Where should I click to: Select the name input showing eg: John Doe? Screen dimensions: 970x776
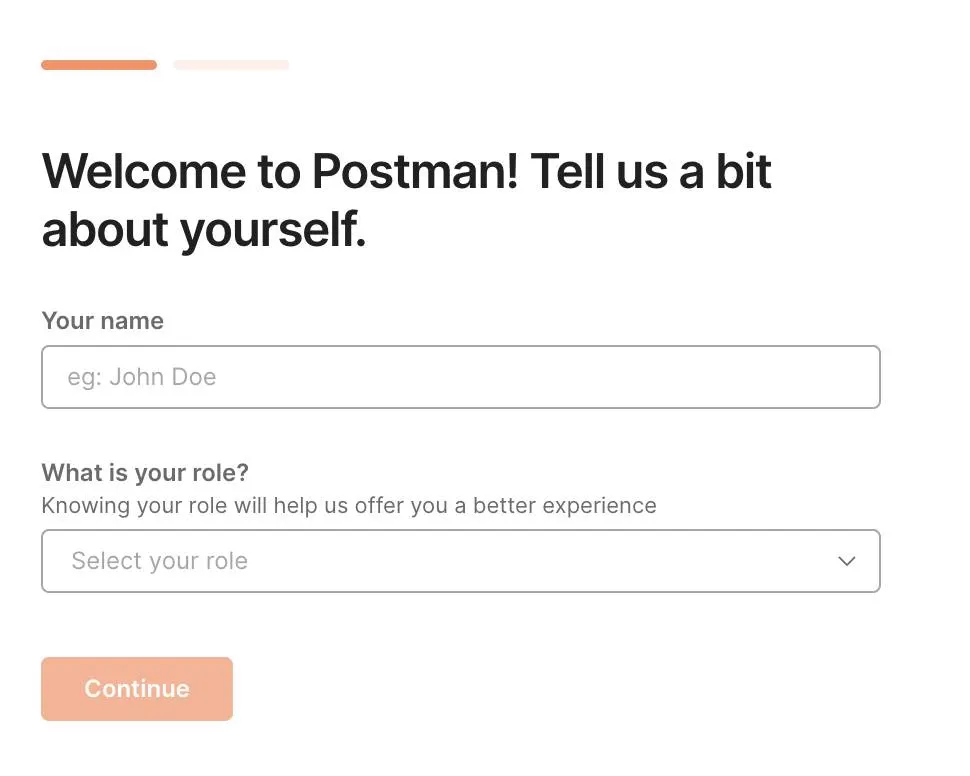[x=460, y=377]
